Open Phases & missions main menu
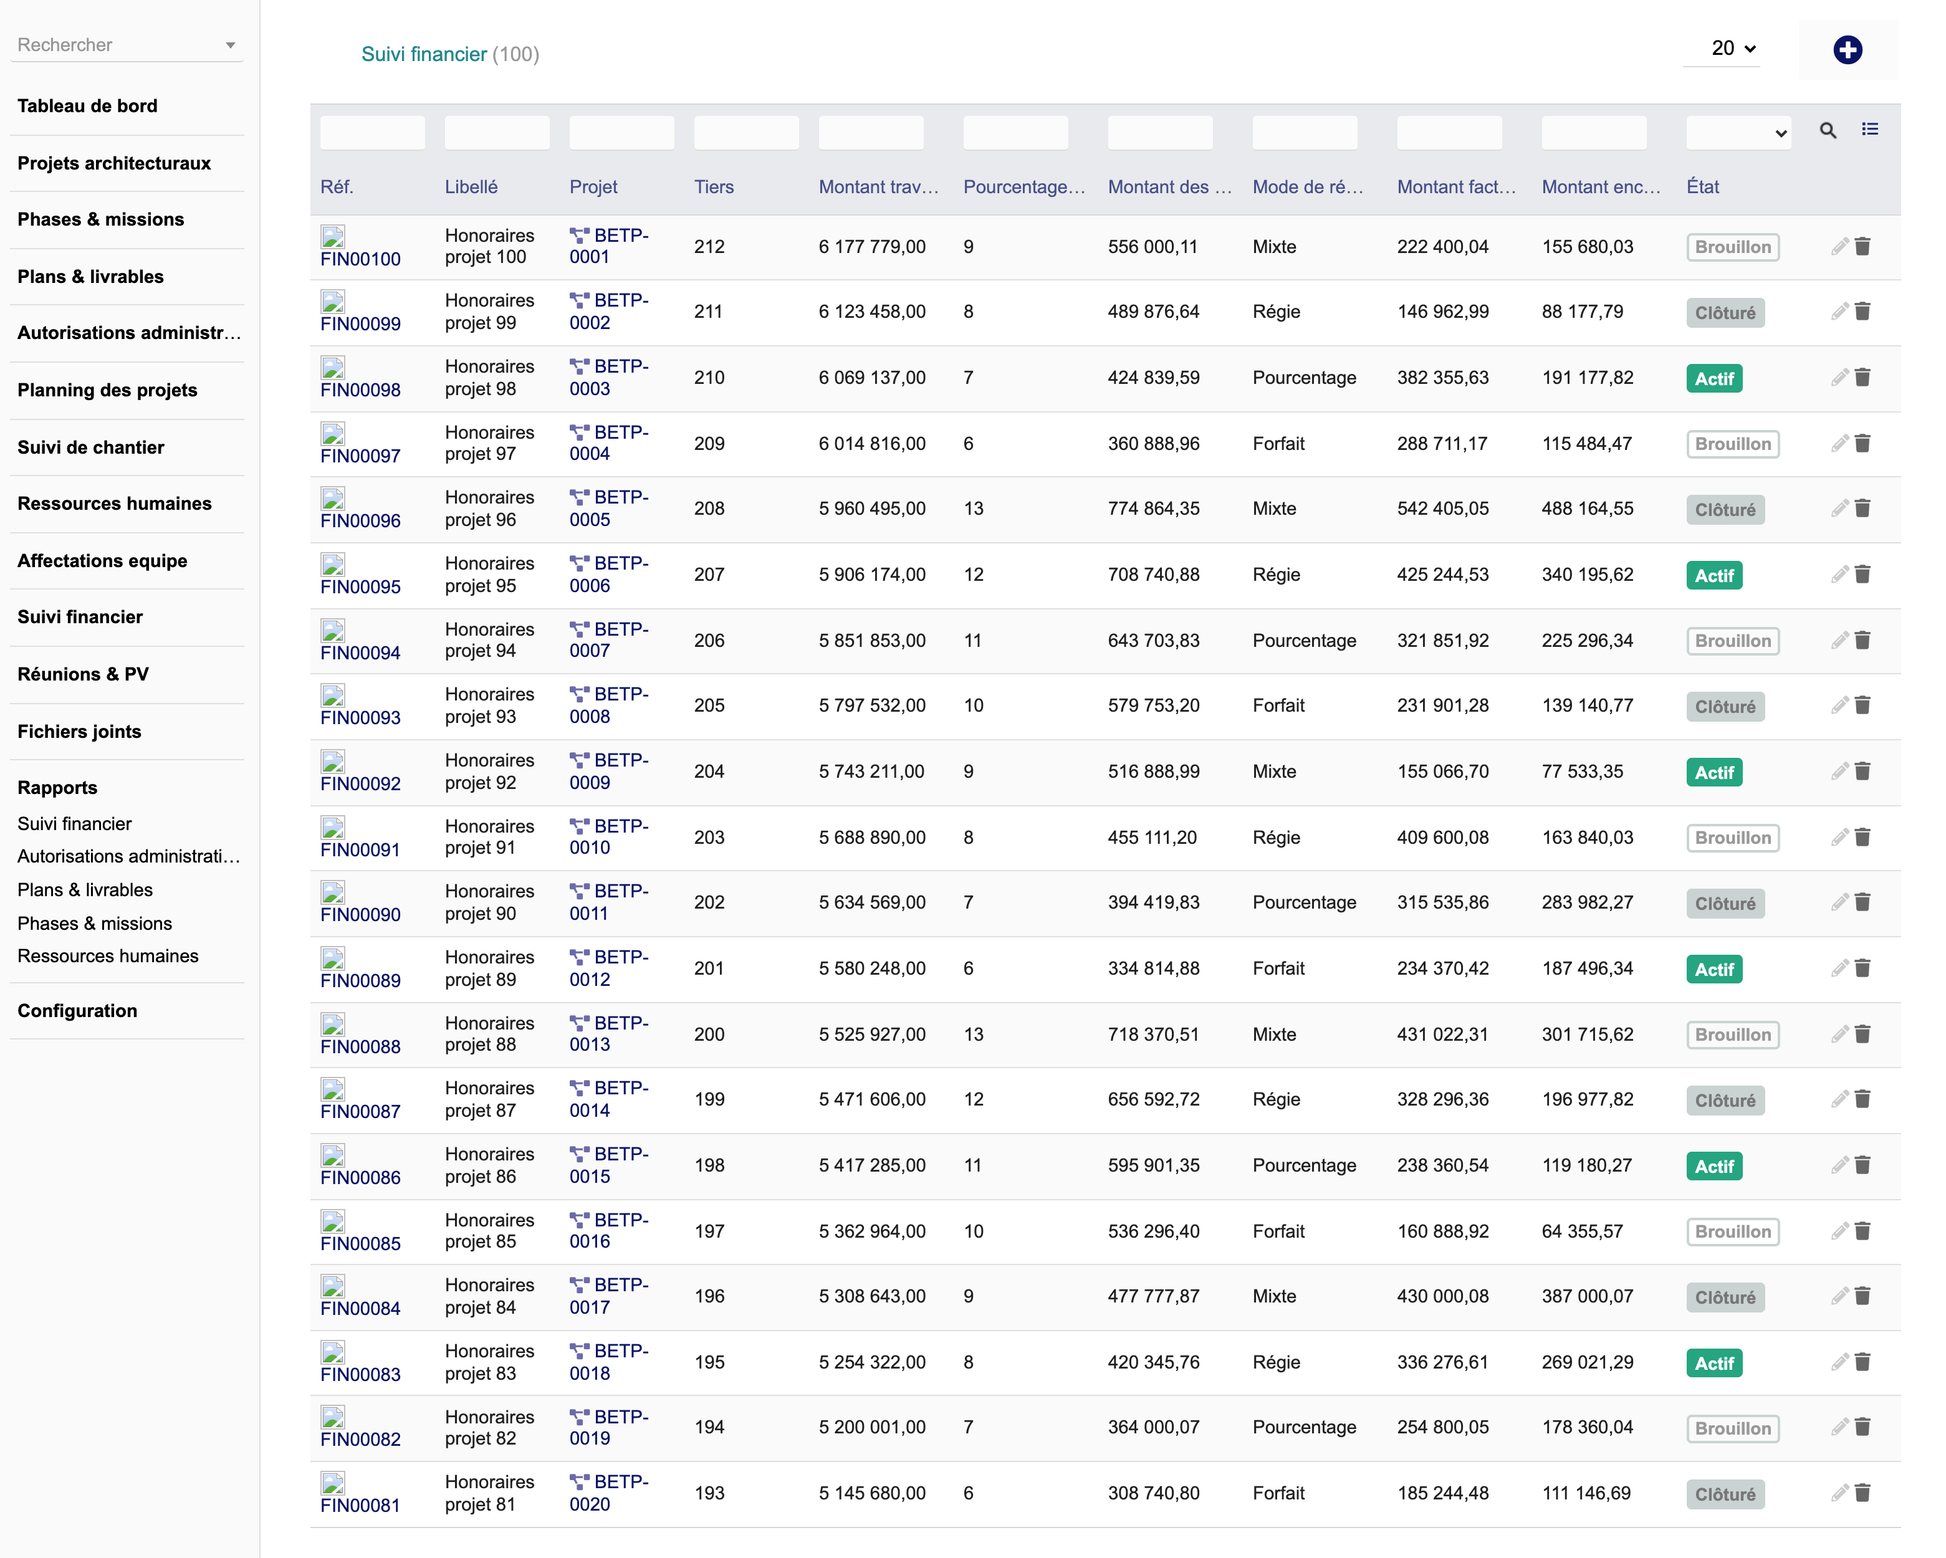Image resolution: width=1946 pixels, height=1558 pixels. point(101,219)
